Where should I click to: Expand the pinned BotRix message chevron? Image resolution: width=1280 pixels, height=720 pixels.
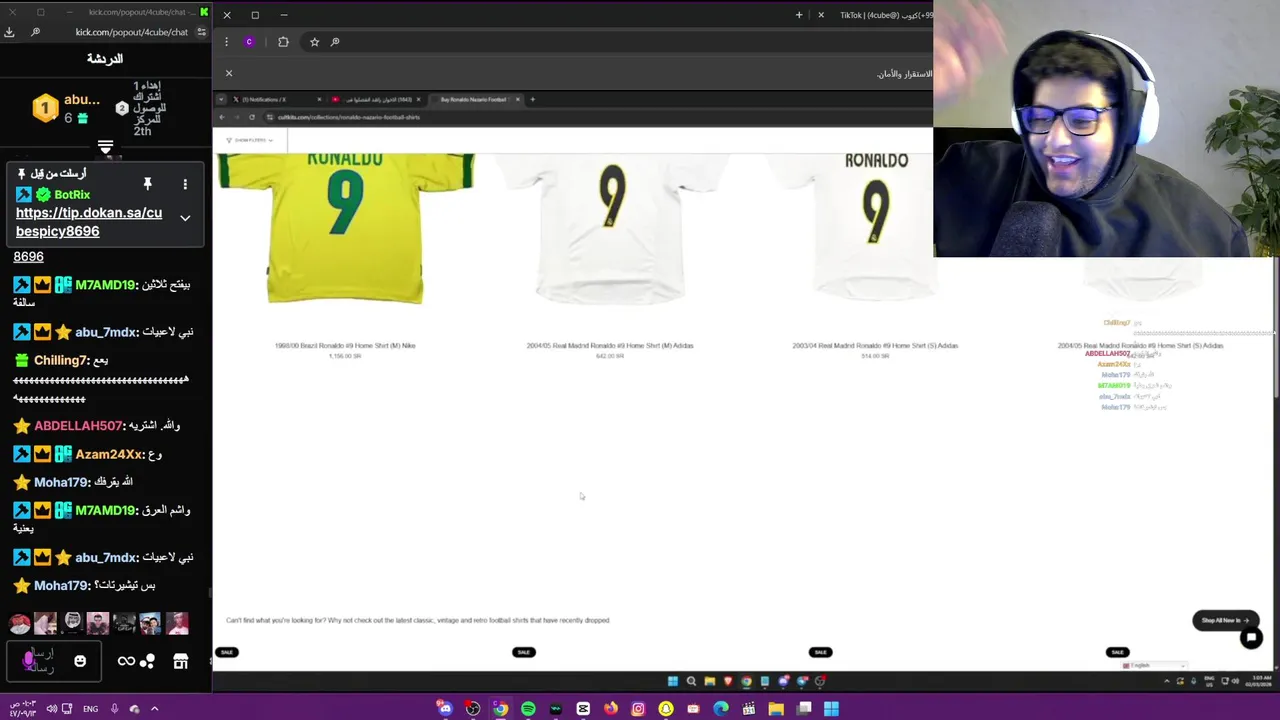coord(185,218)
